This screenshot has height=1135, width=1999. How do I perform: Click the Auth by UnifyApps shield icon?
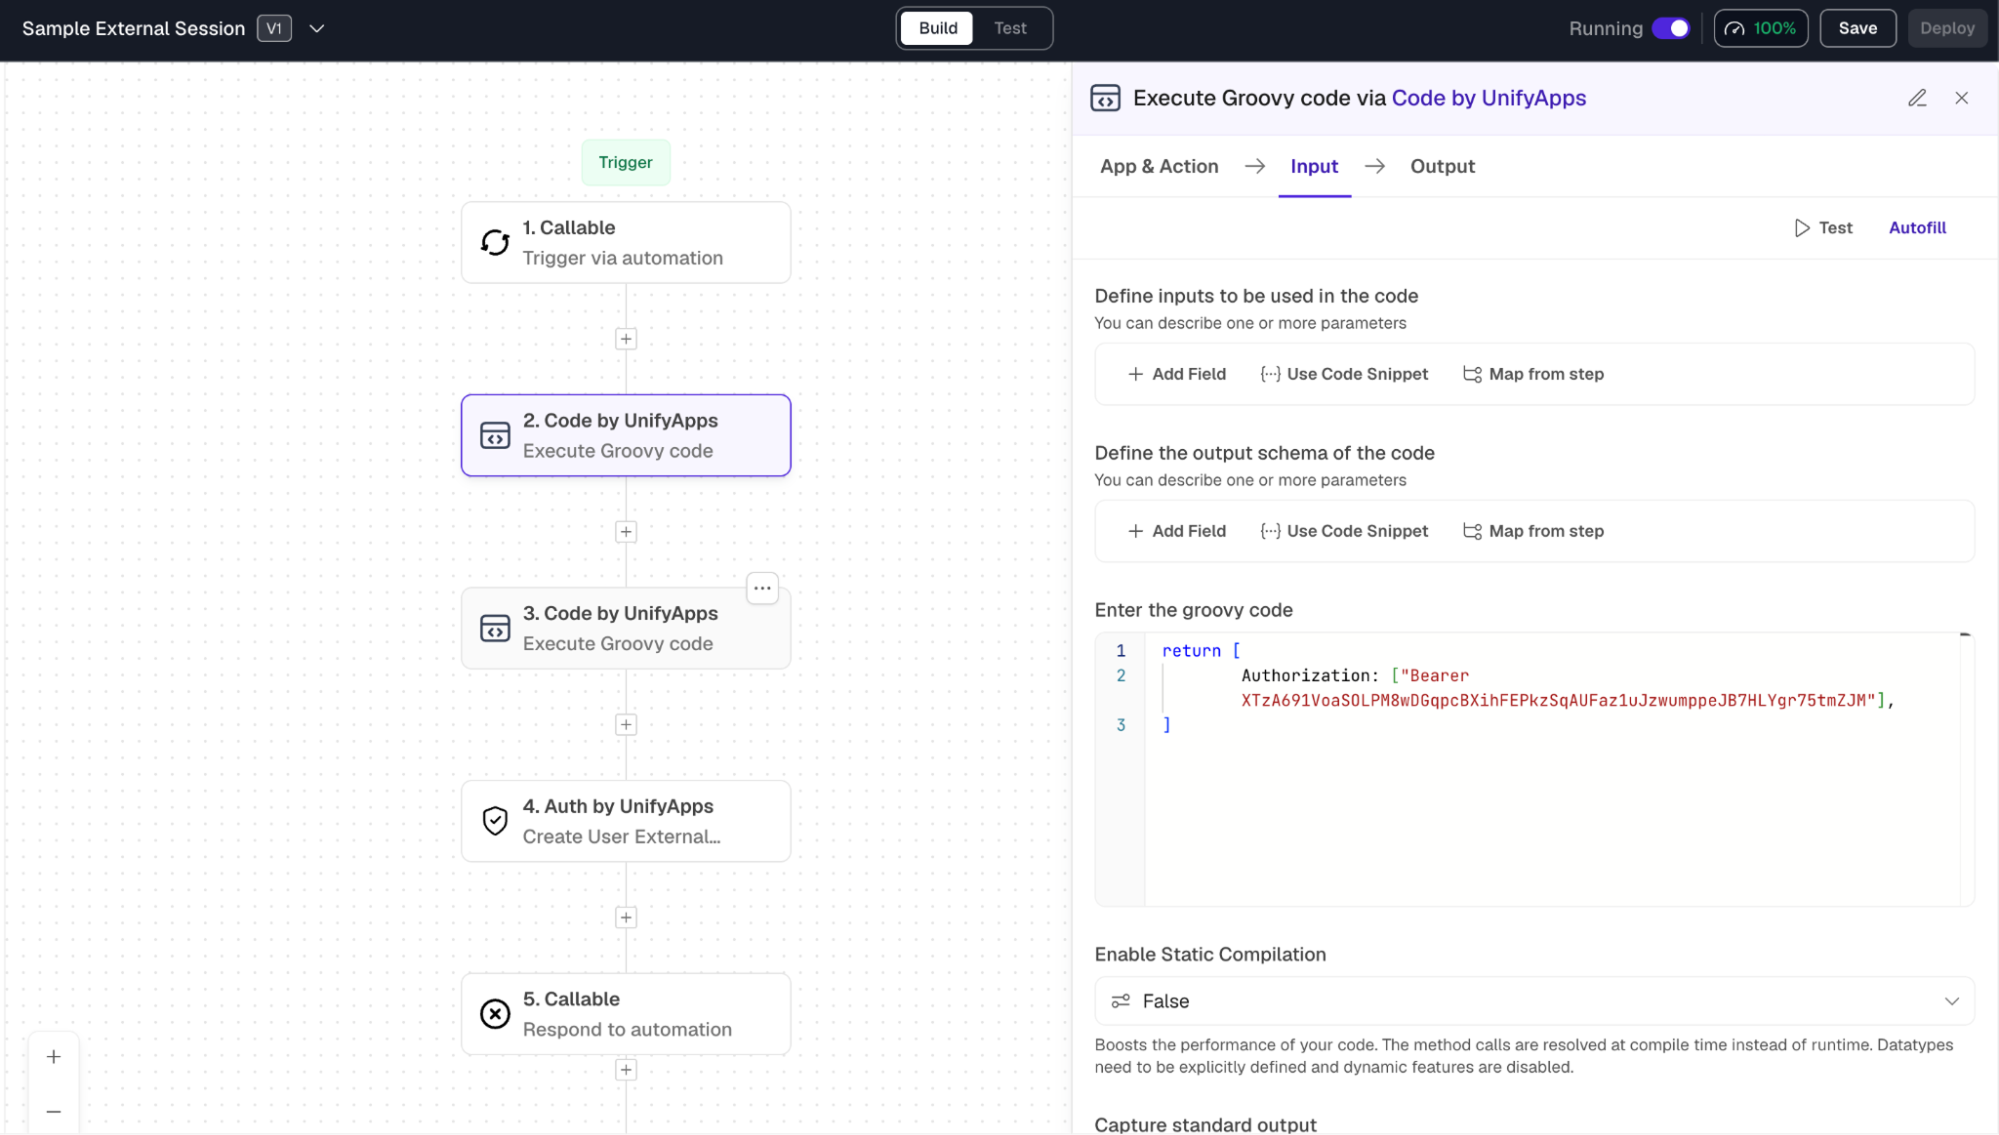[495, 821]
